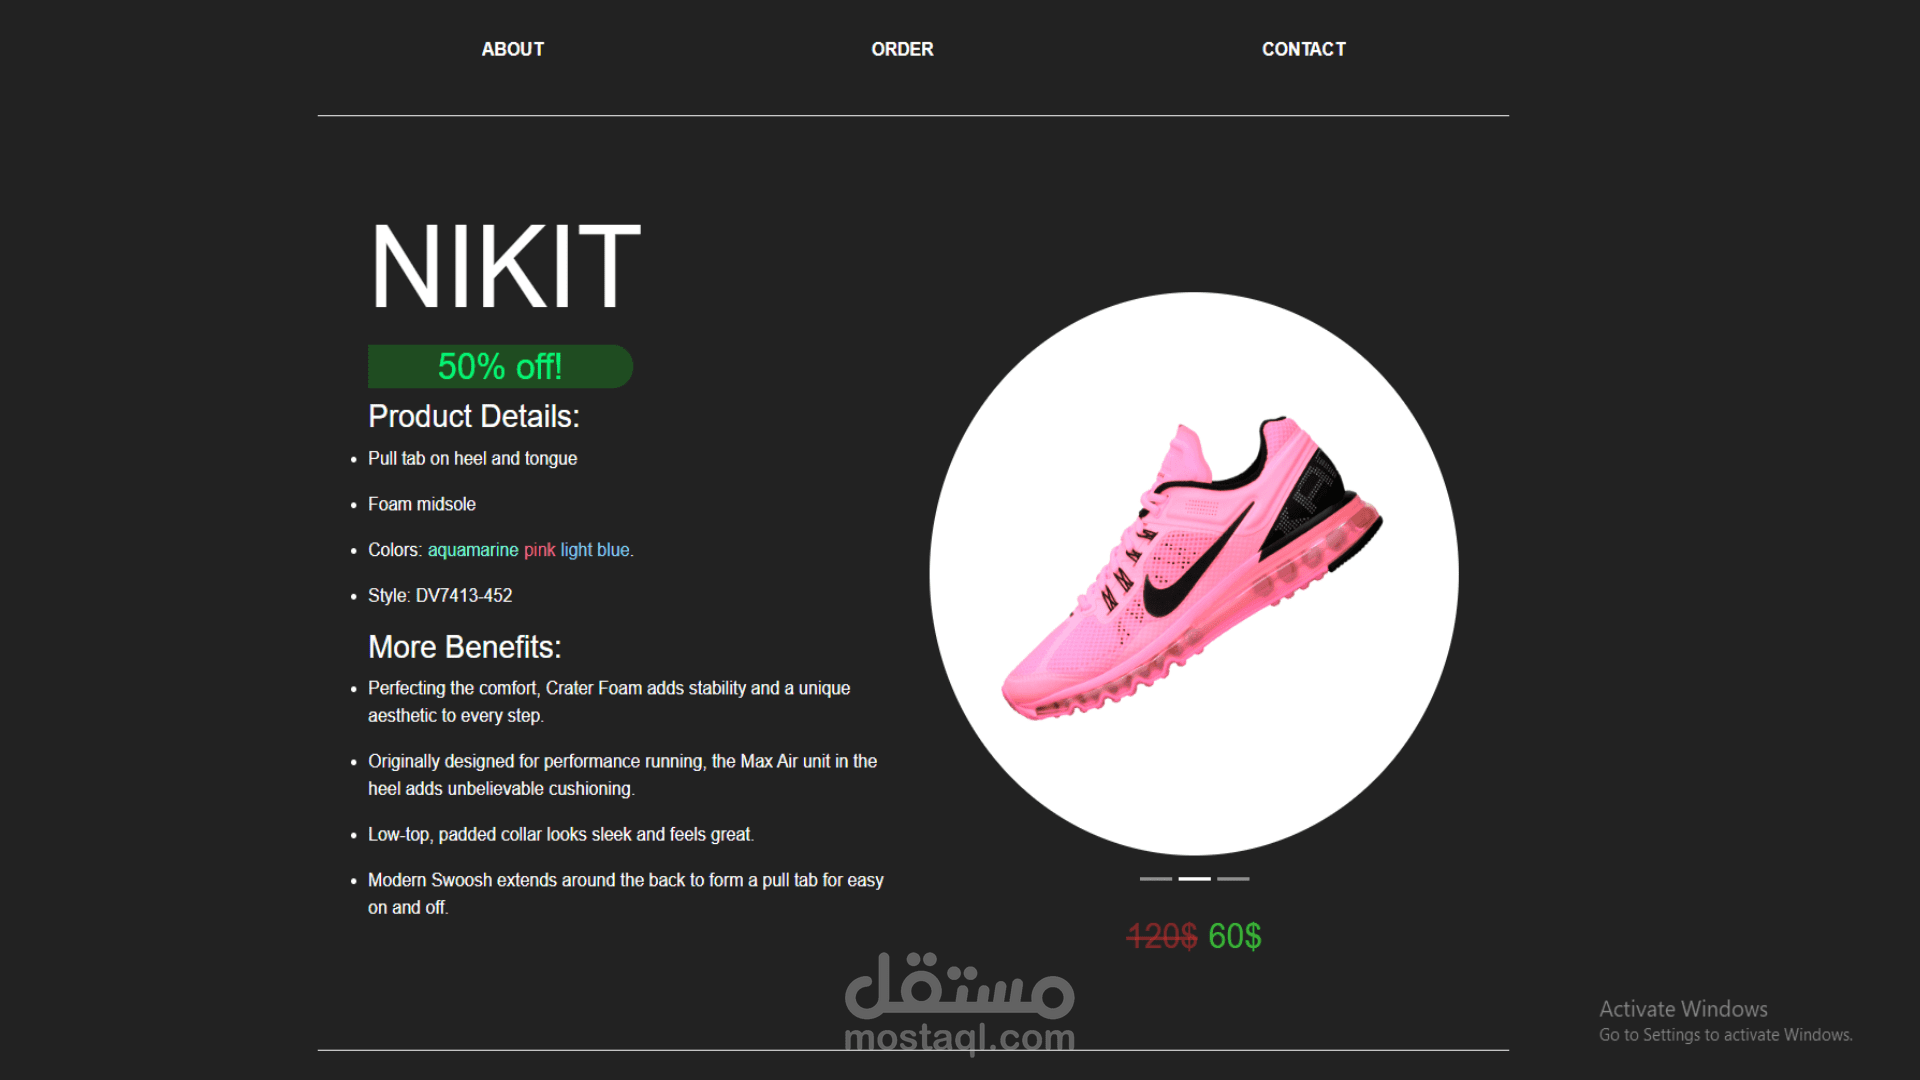Click the Foam midsole bullet item
This screenshot has width=1920, height=1080.
[x=422, y=505]
